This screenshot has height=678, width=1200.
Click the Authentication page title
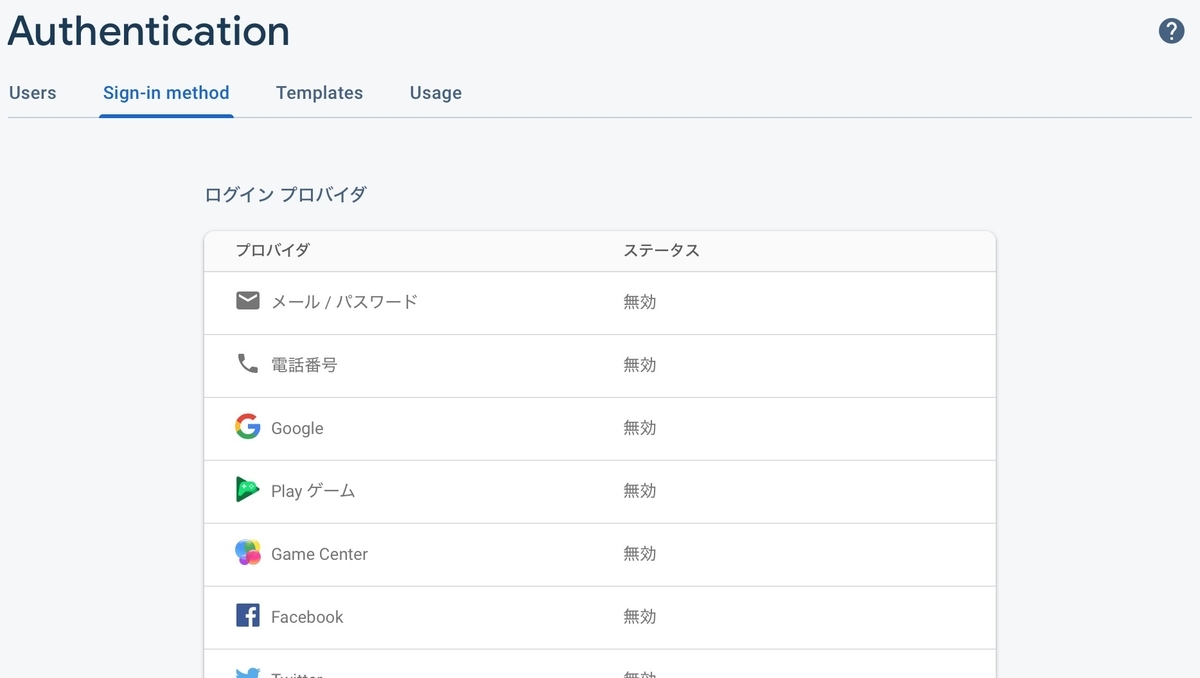[x=148, y=32]
